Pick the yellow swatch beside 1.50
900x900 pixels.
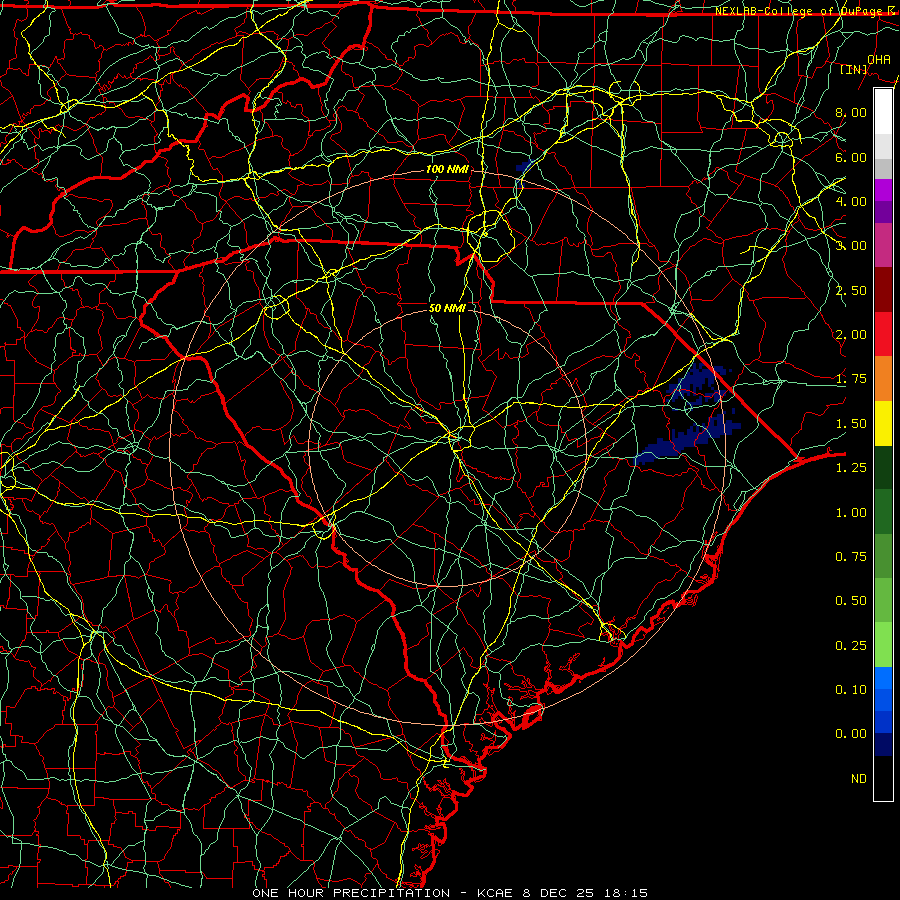(883, 423)
